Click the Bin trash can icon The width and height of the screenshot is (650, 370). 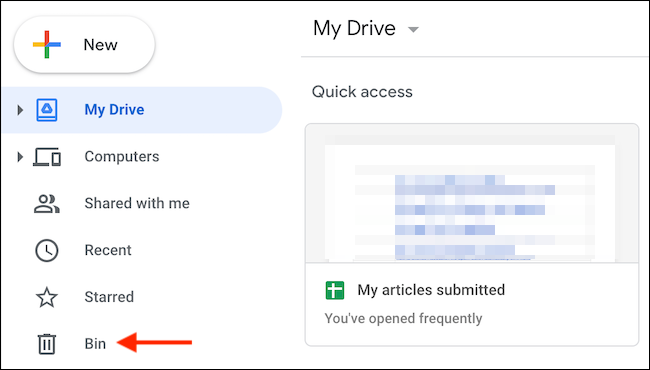point(47,344)
